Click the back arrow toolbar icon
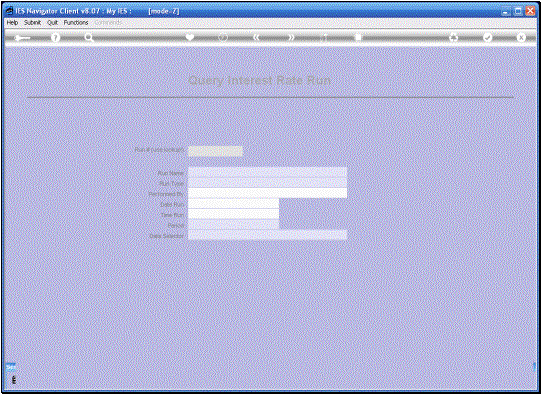 (22, 38)
